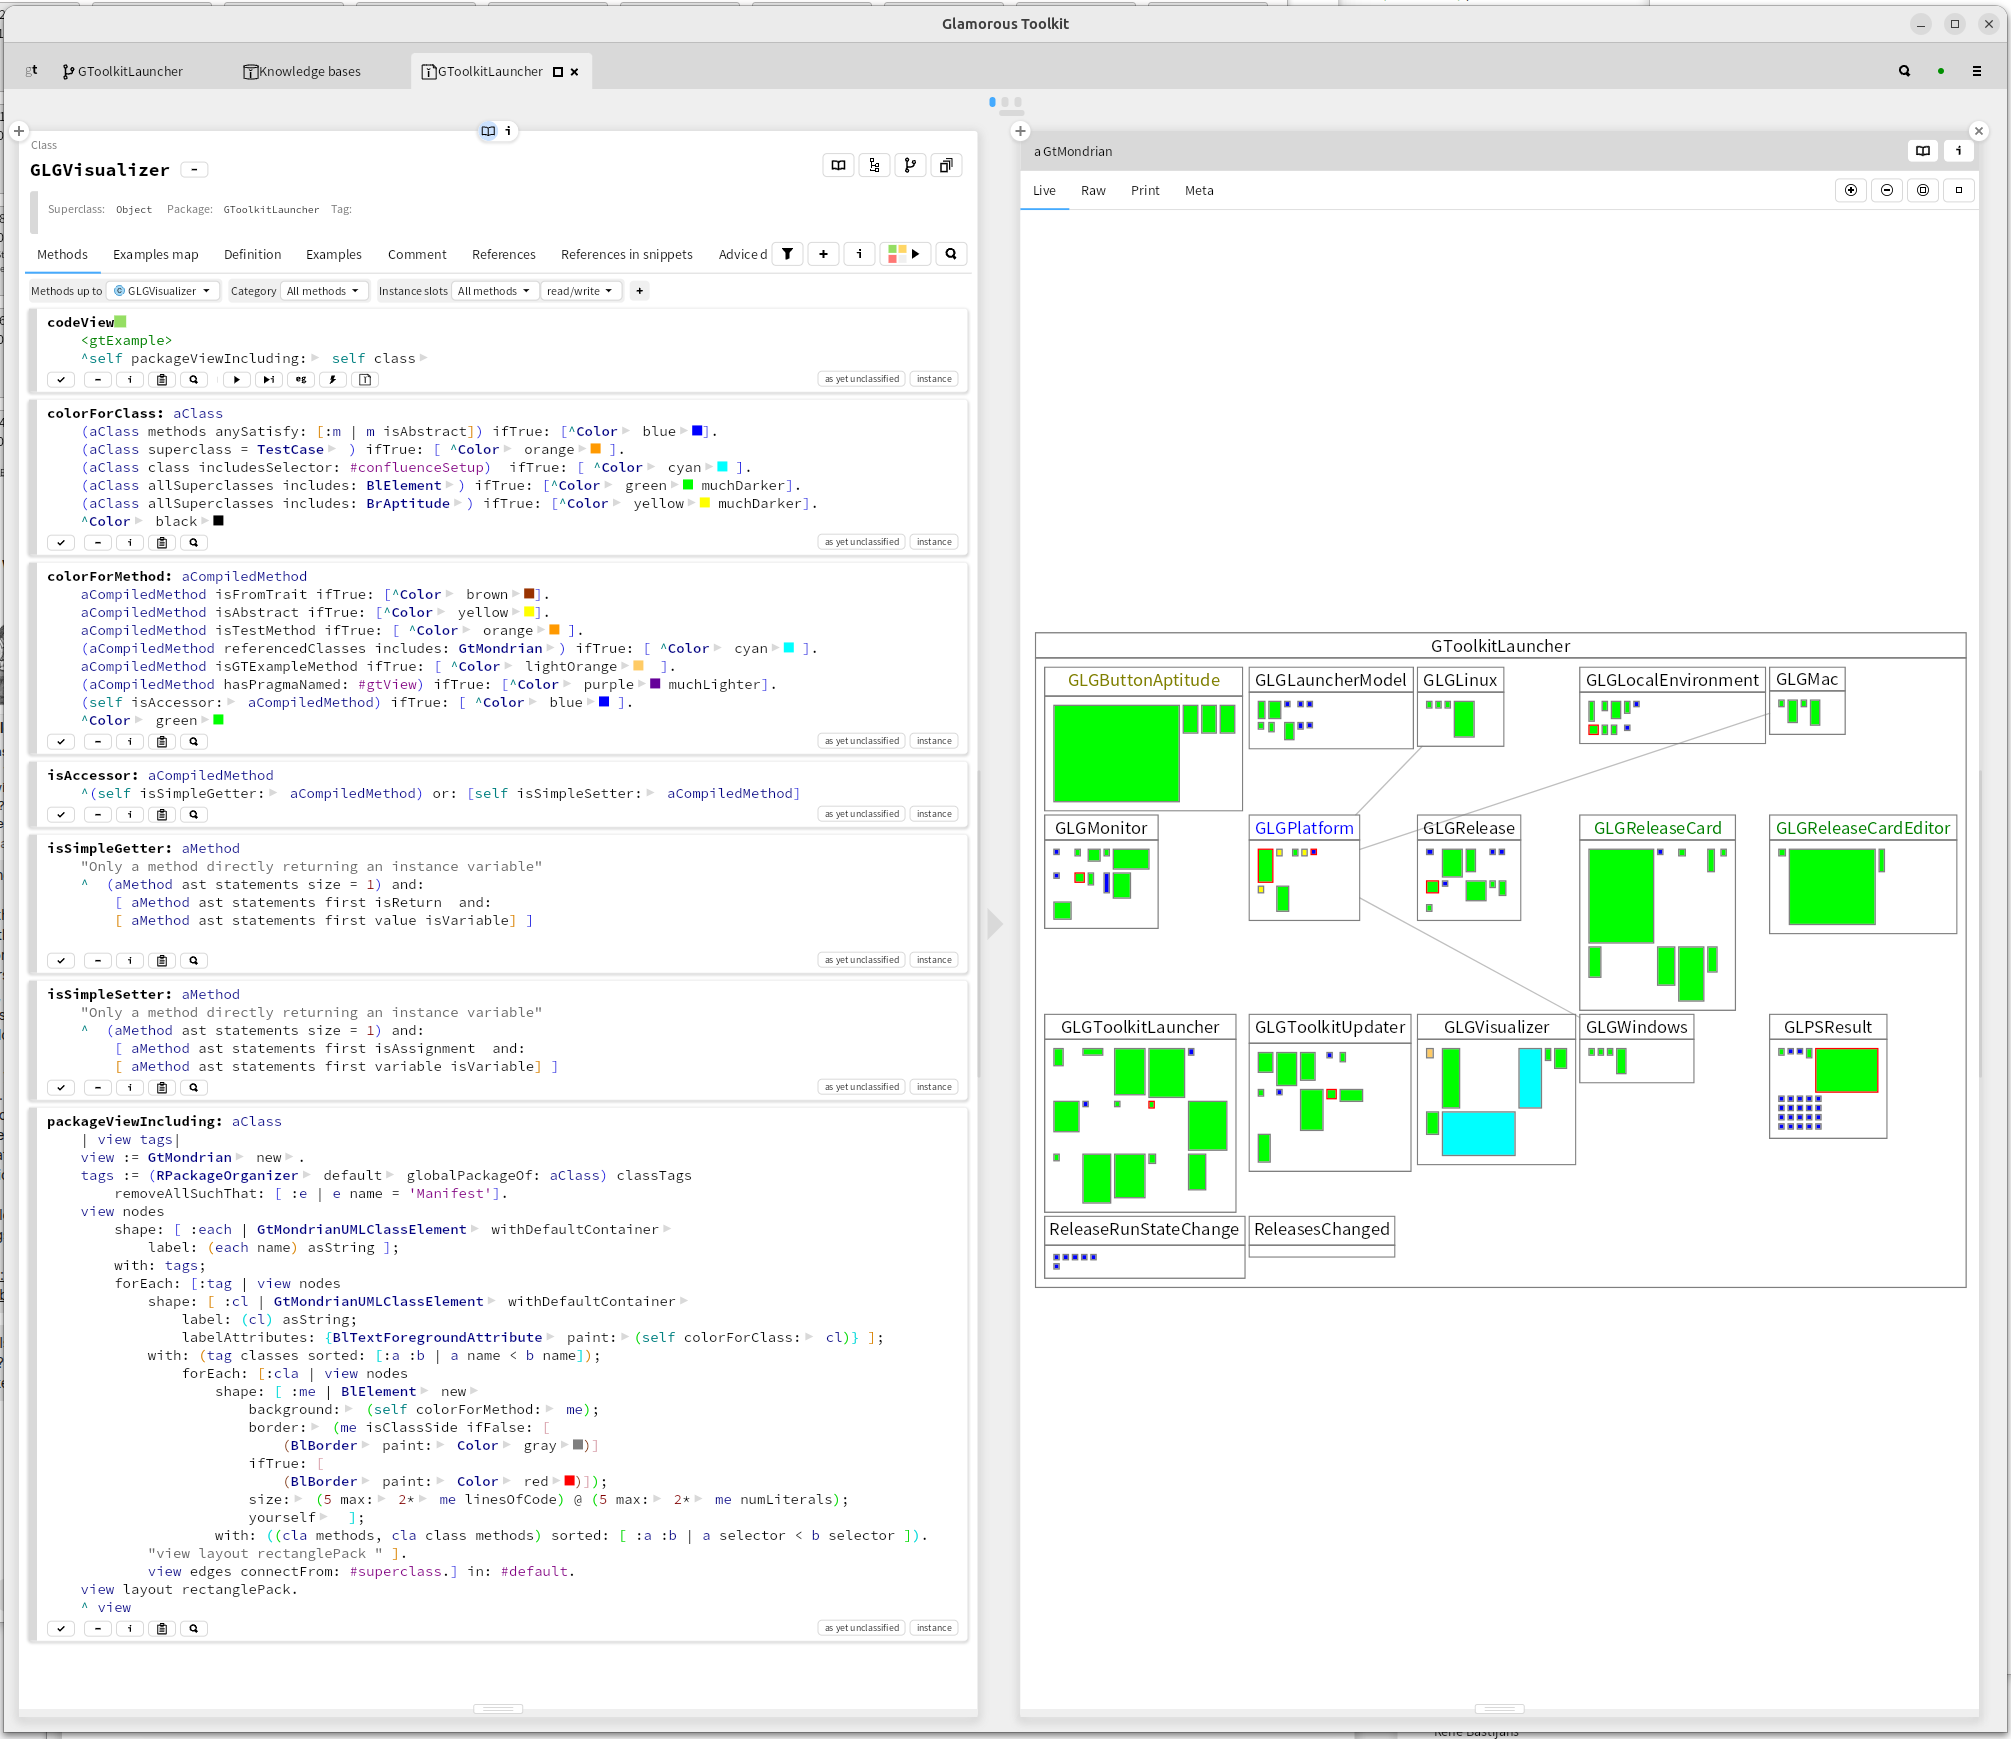
Task: Click the GLGReleaseCardEditor node in the diagram
Action: click(1862, 828)
